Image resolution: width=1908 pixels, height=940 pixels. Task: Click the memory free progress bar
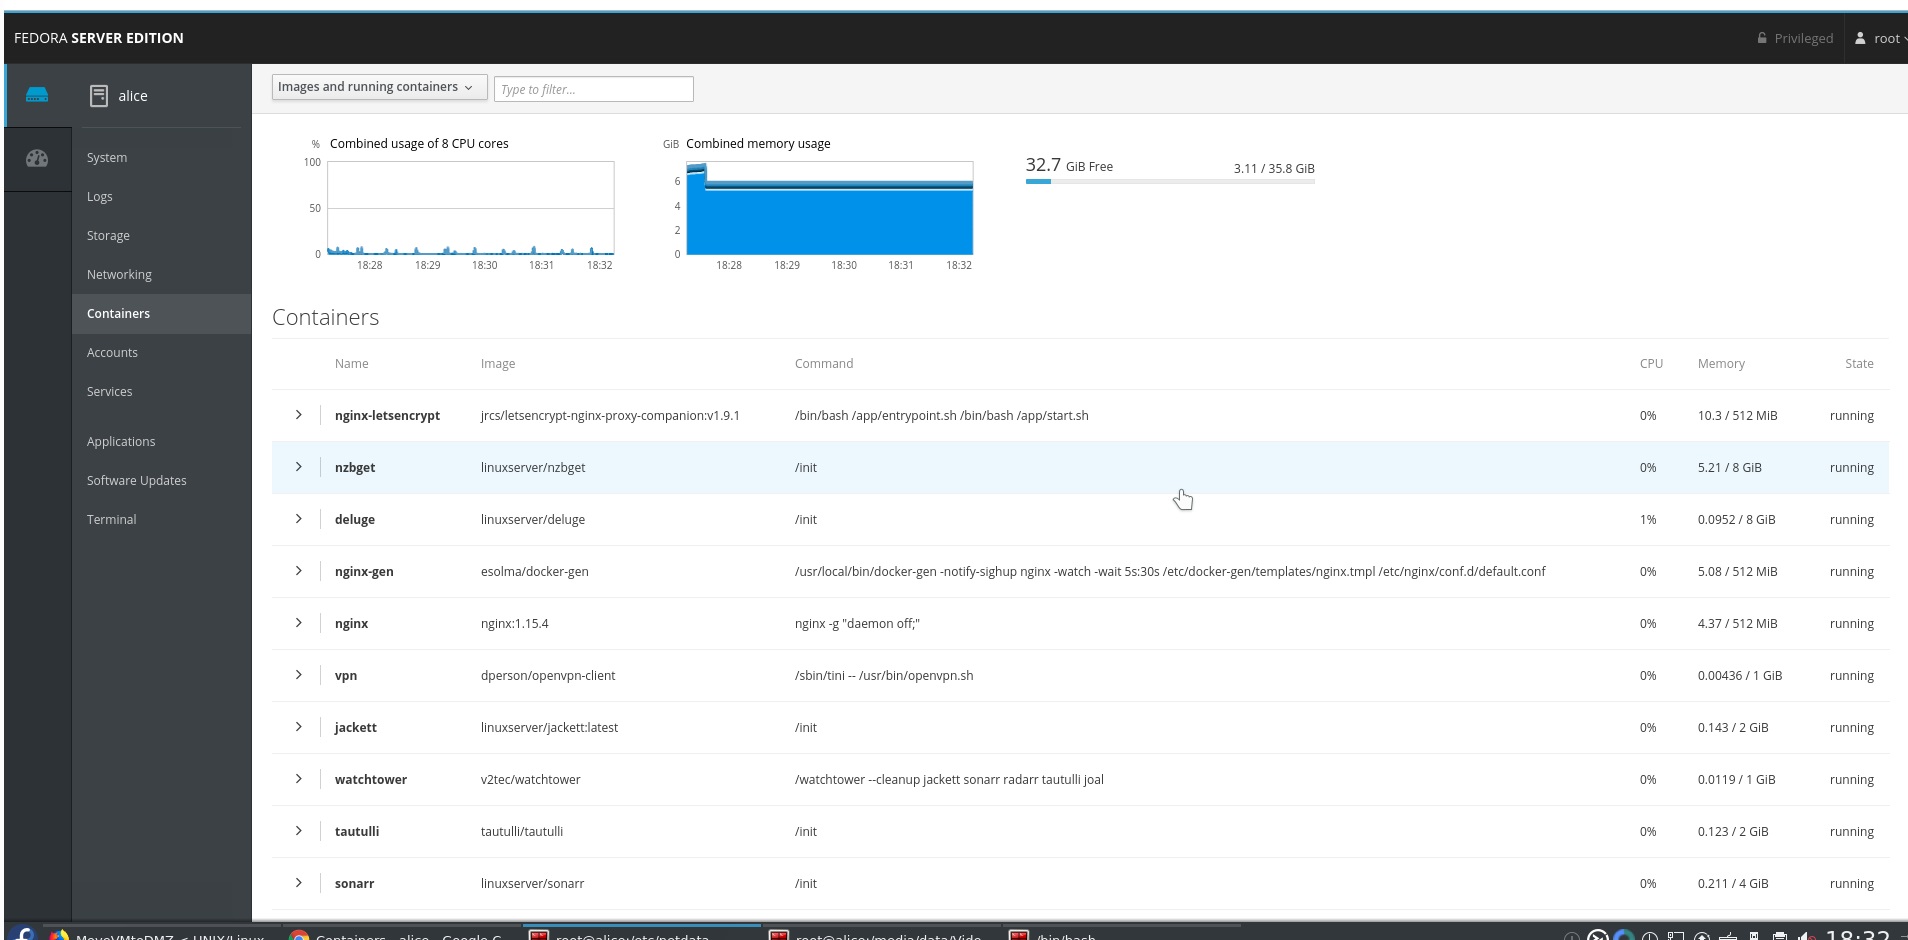coord(1170,182)
